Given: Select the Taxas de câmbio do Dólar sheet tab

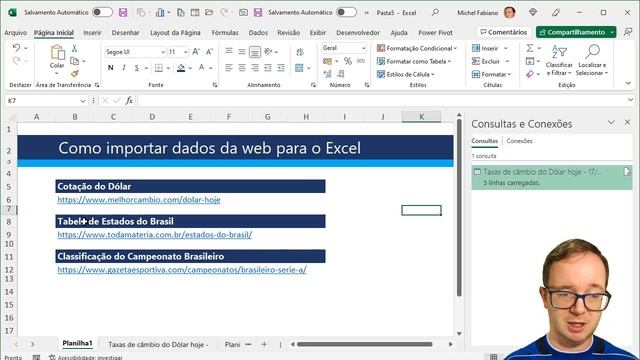Looking at the screenshot, I should tap(158, 344).
